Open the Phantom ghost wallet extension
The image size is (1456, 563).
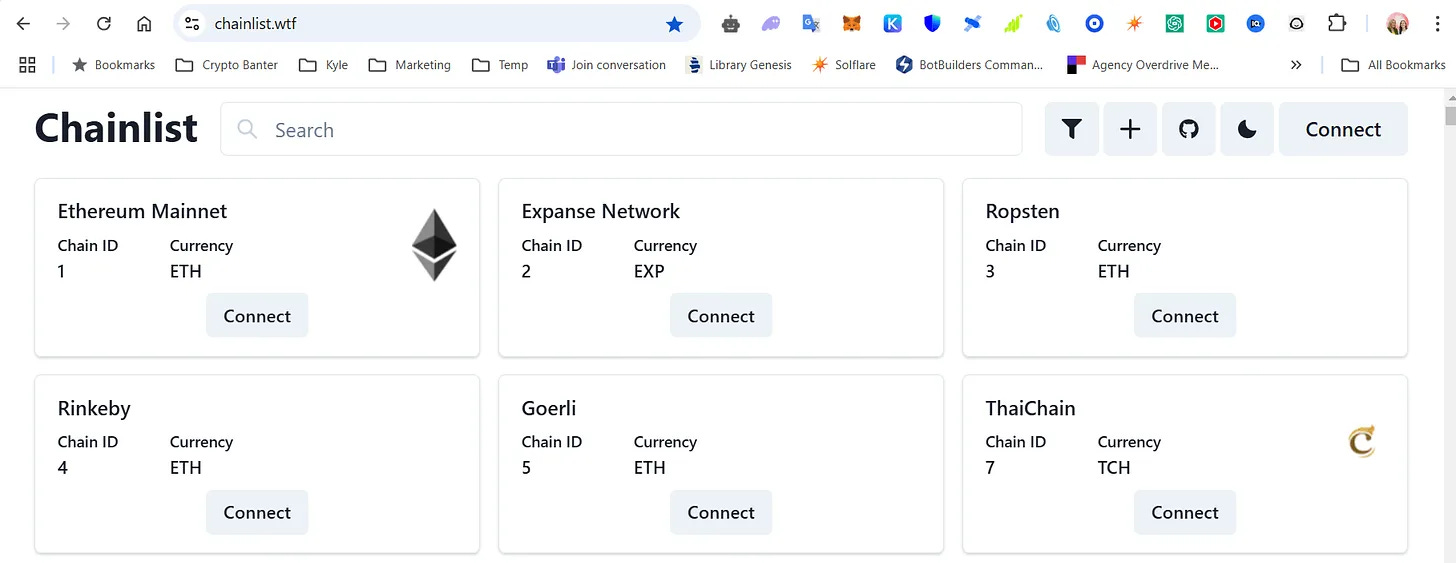pos(771,24)
